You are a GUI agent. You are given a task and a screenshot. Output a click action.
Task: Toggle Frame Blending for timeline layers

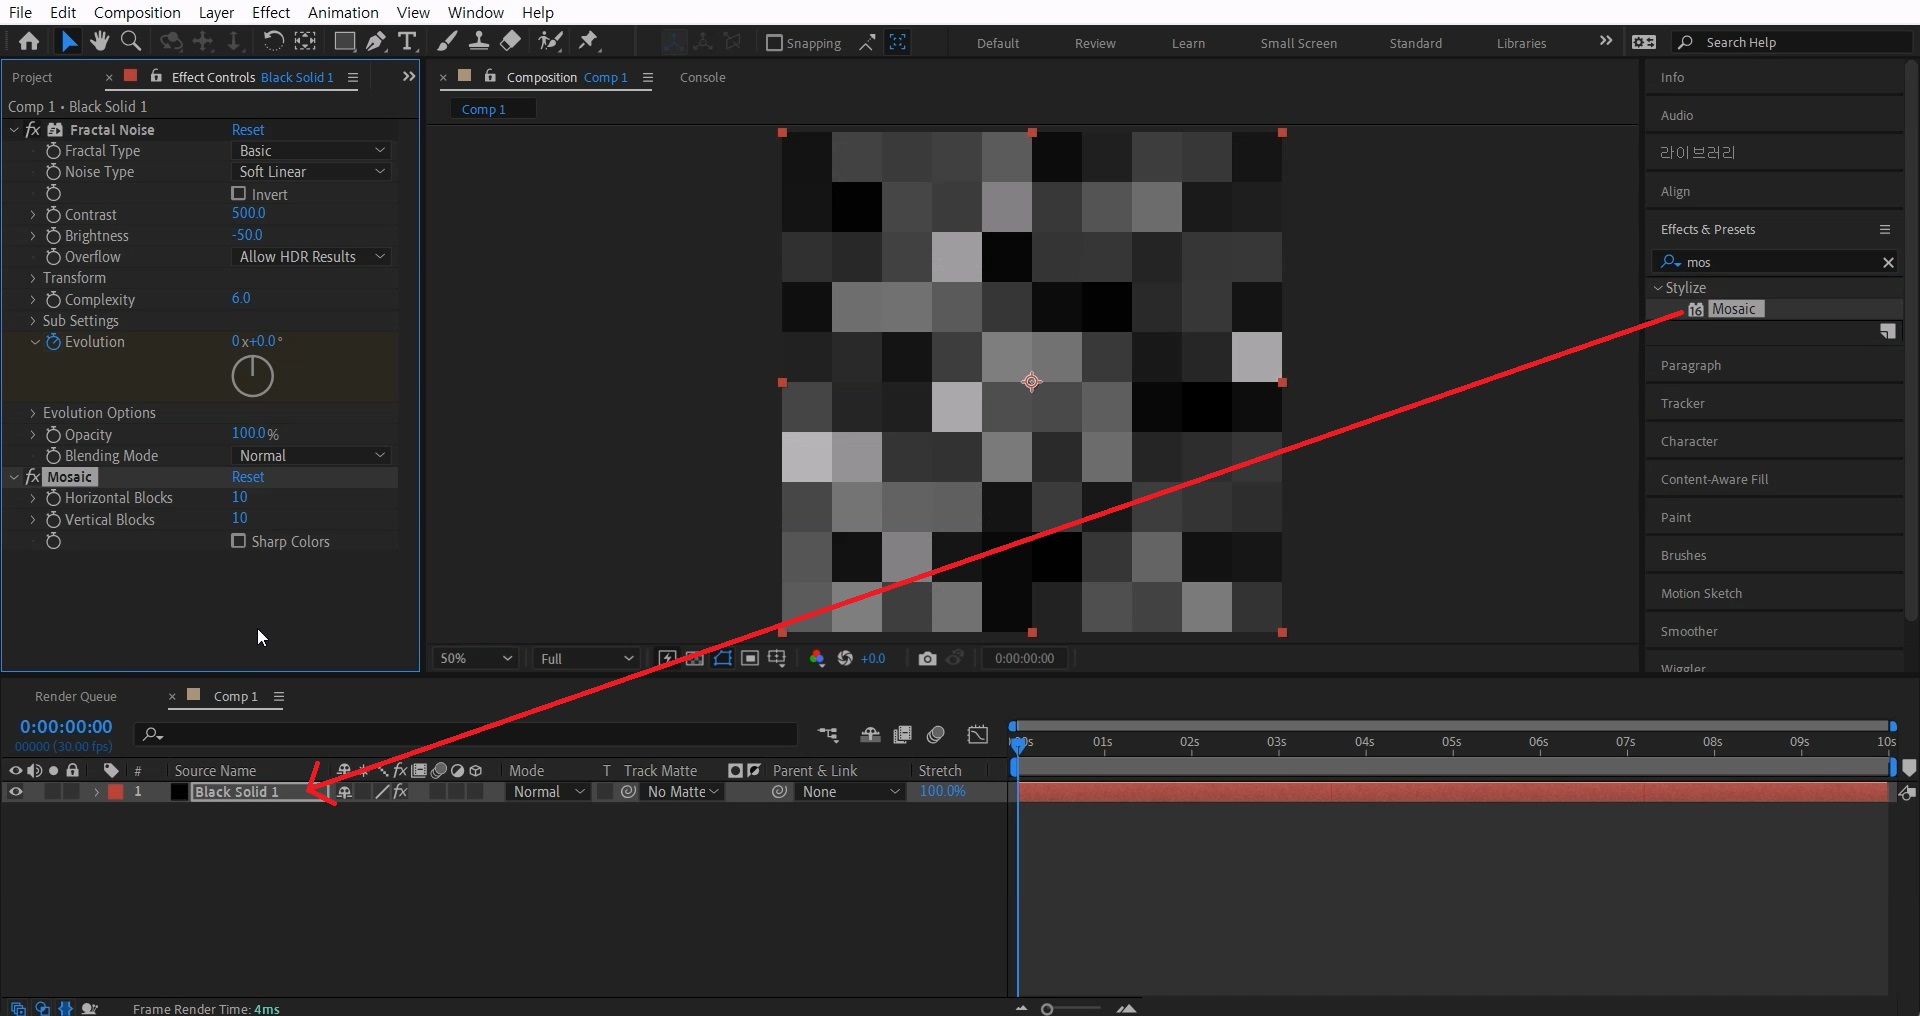point(902,735)
